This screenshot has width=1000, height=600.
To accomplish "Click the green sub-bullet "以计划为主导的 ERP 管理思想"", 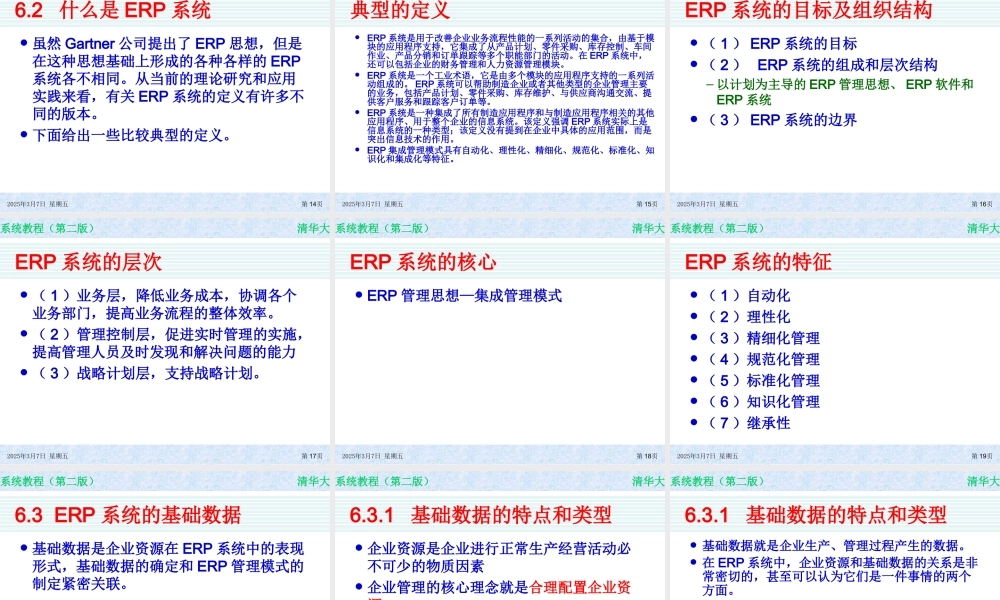I will click(844, 92).
